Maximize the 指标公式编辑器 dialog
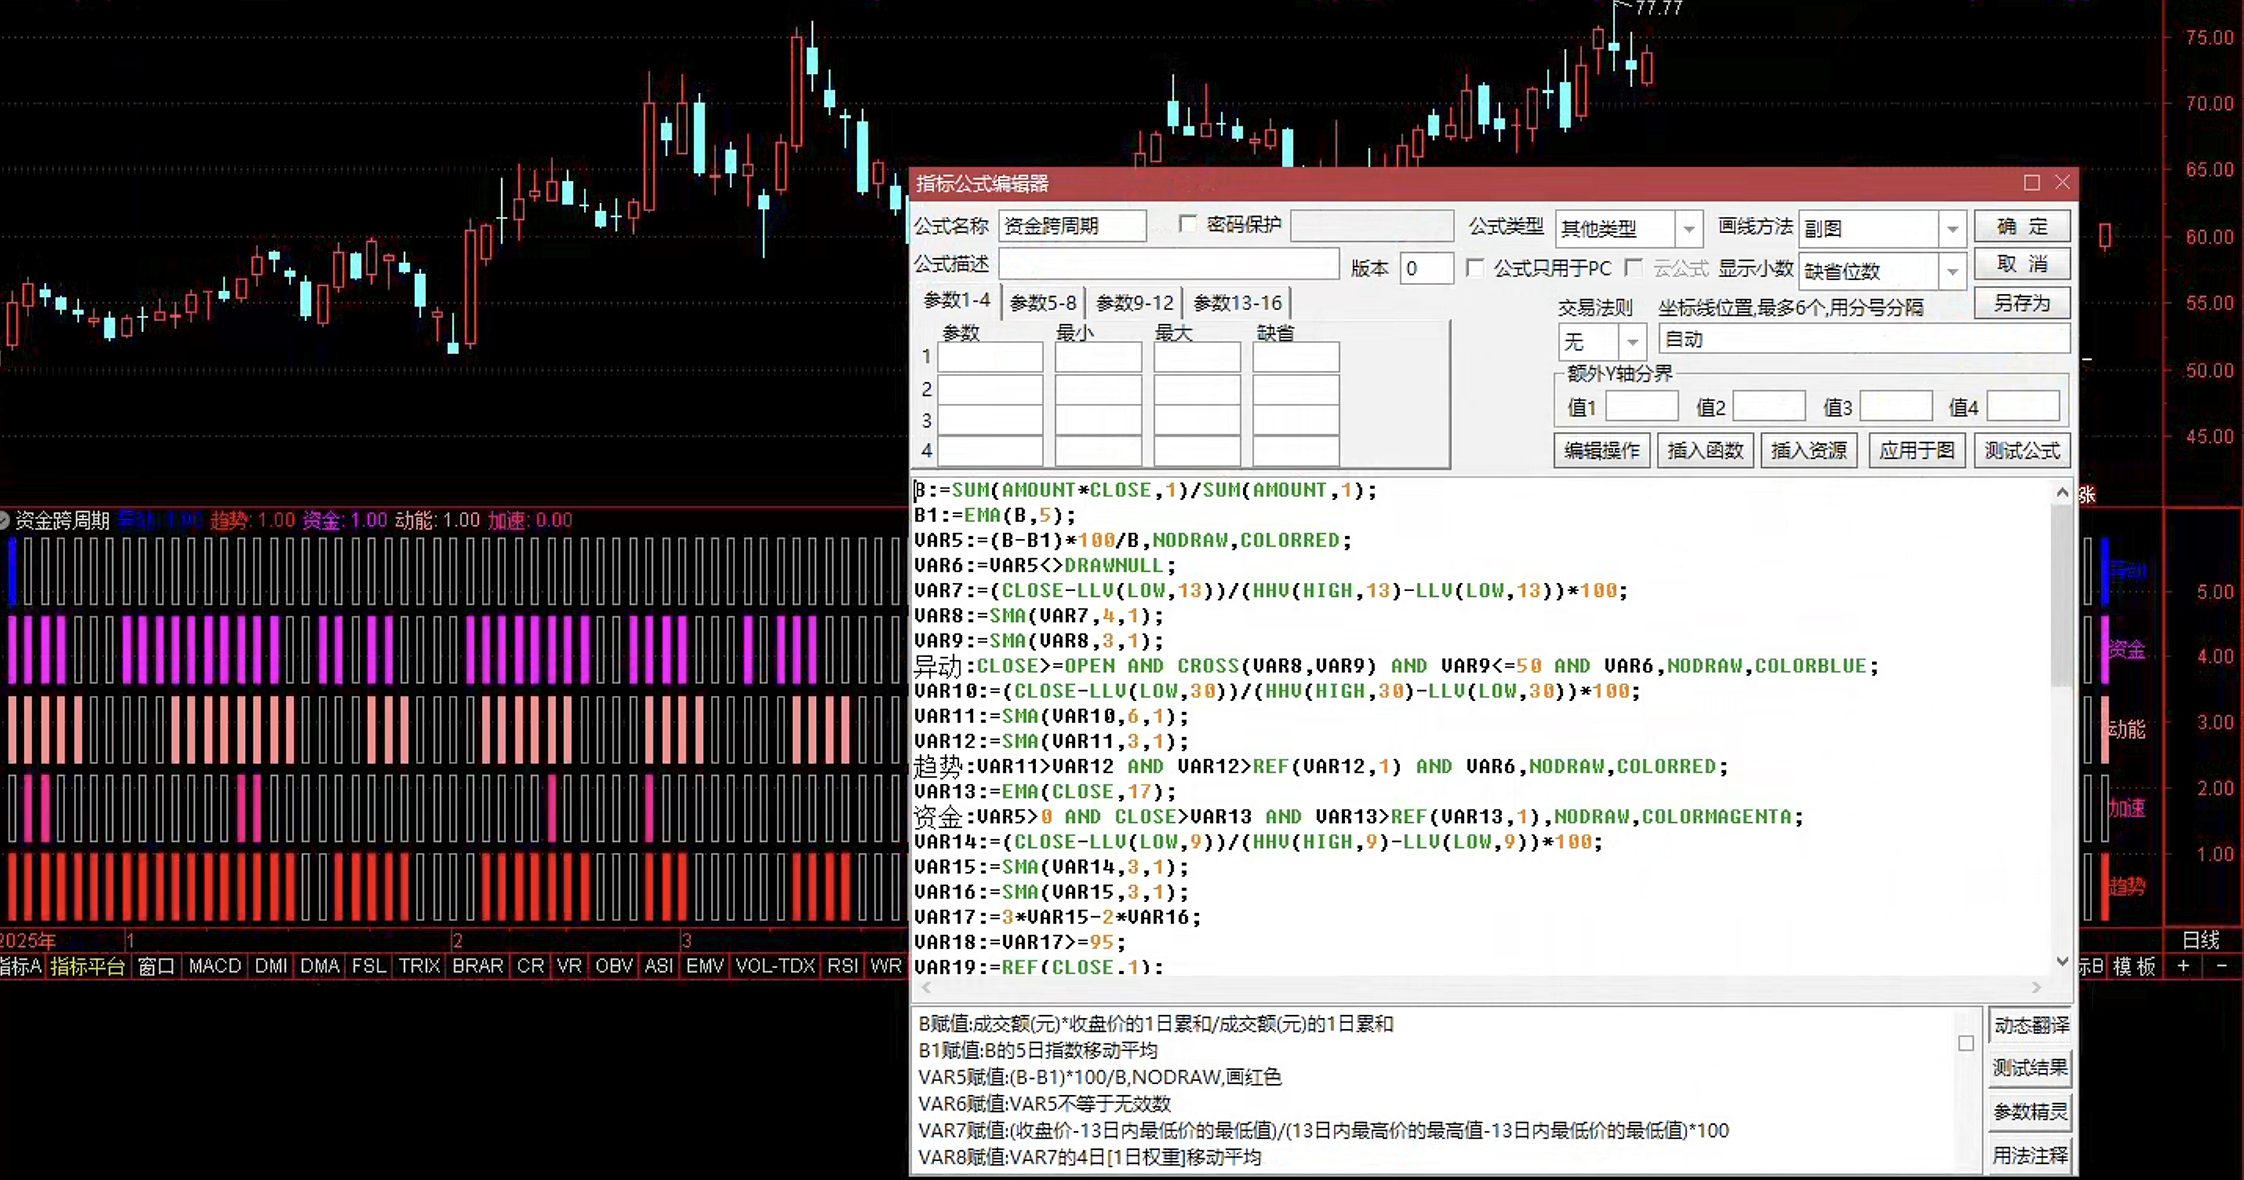The image size is (2244, 1180). [x=2031, y=183]
